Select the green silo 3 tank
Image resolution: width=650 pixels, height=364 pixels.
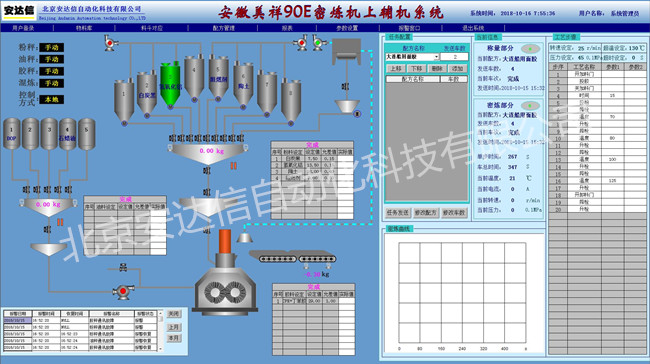[170, 85]
